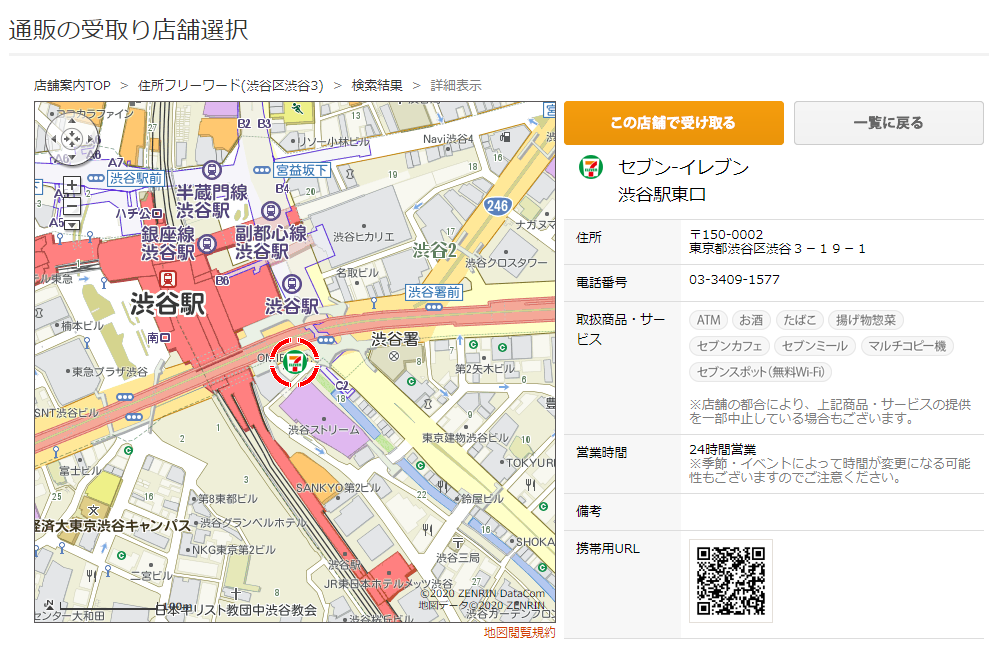Screen dimensions: 1003x645
Task: Click the お酒 service tag
Action: click(751, 320)
